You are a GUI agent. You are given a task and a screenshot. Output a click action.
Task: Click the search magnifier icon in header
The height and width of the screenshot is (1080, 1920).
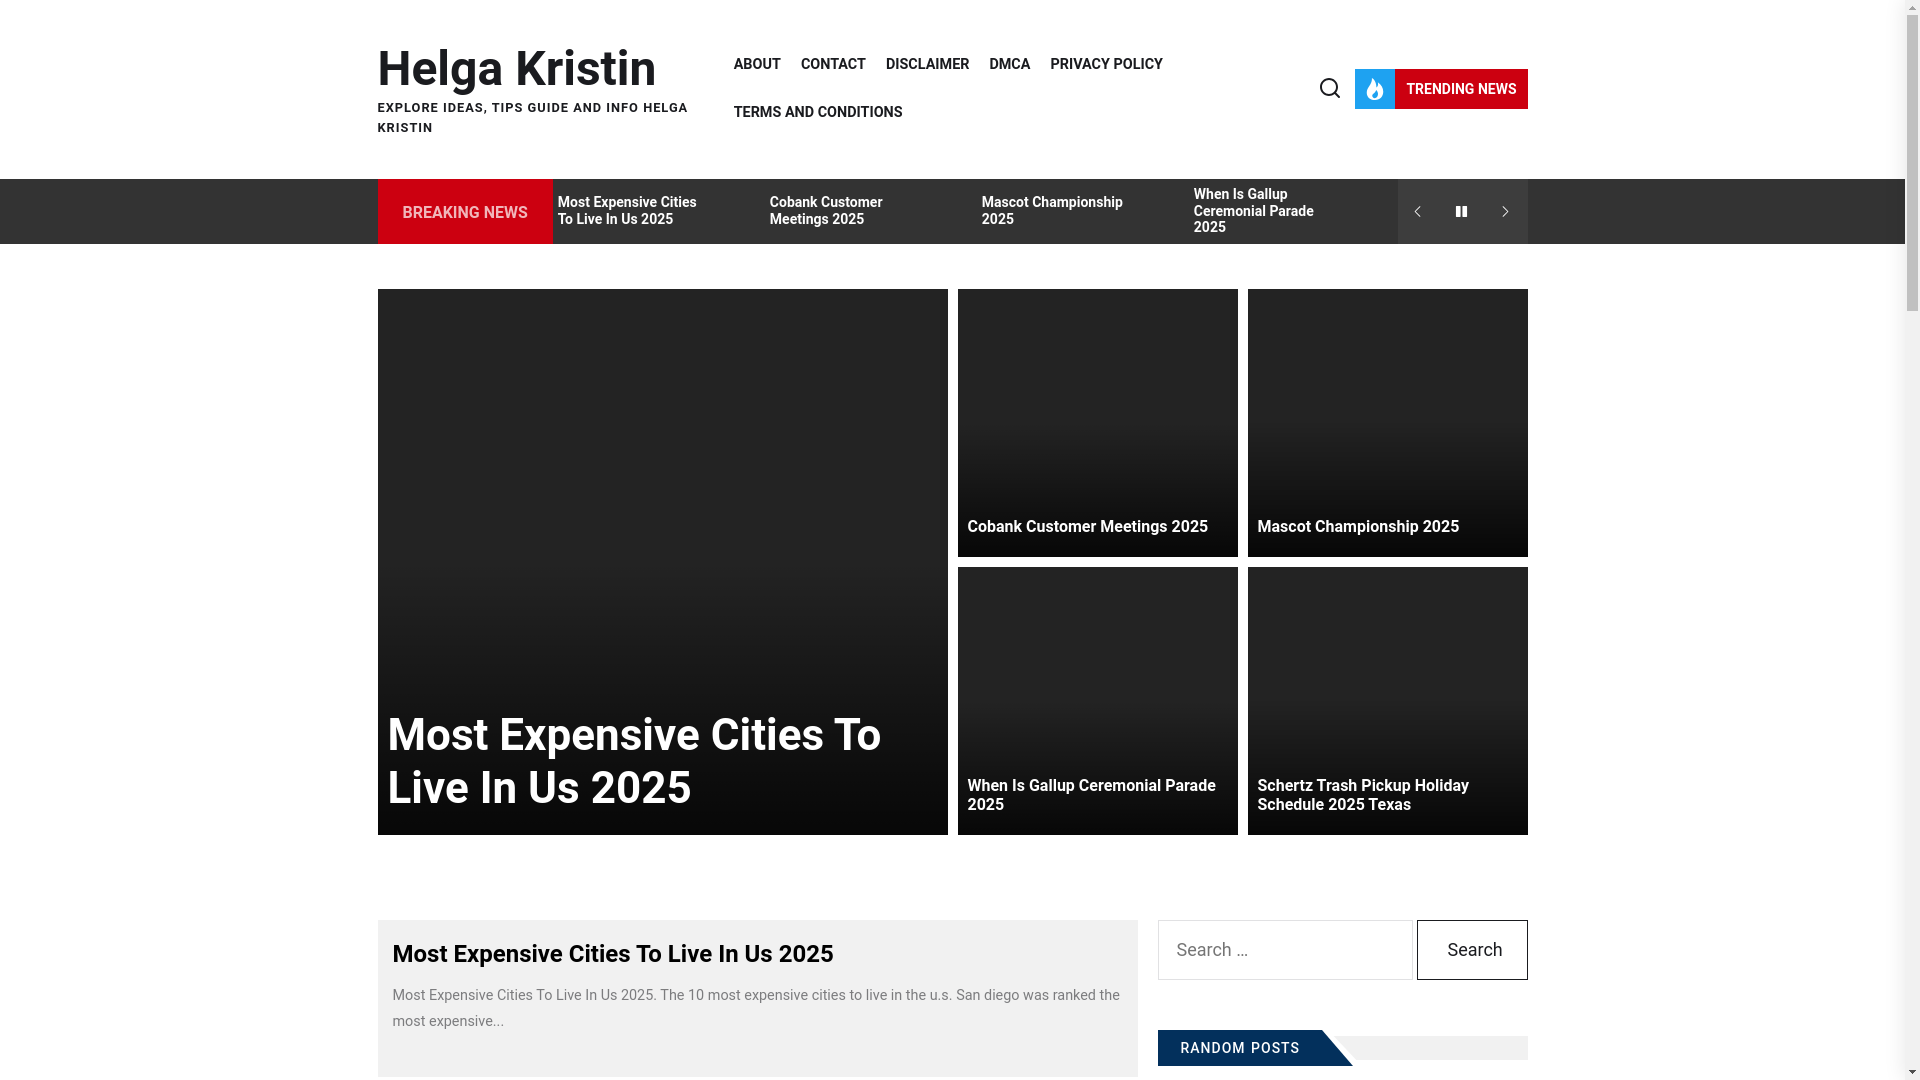1329,88
